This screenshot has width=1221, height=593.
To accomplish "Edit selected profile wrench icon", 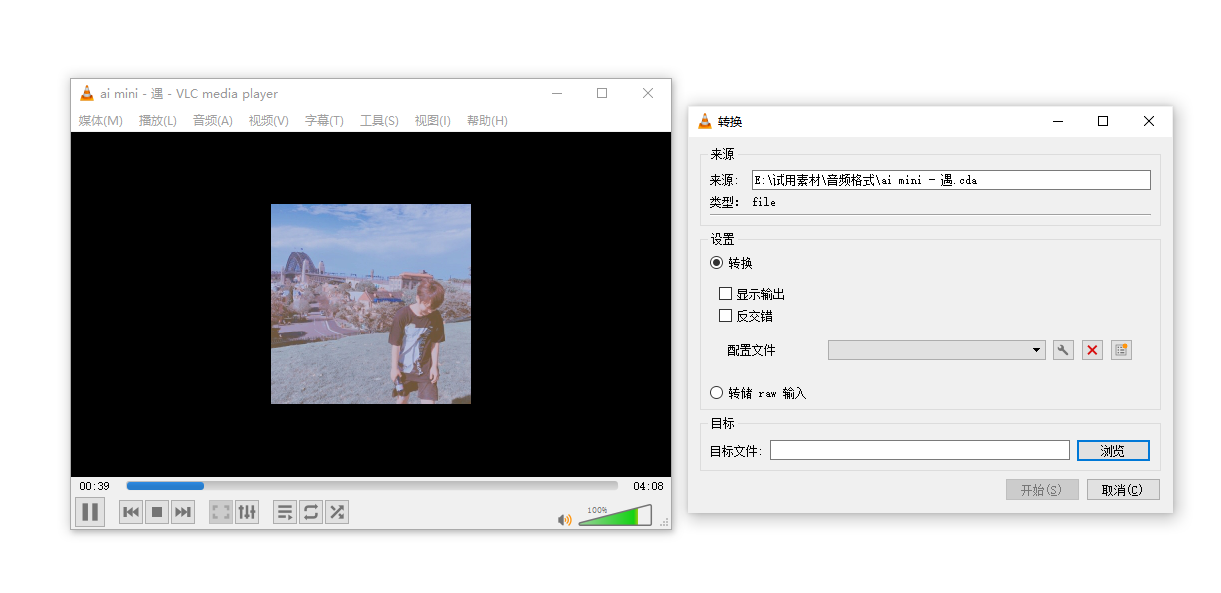I will click(x=1063, y=350).
